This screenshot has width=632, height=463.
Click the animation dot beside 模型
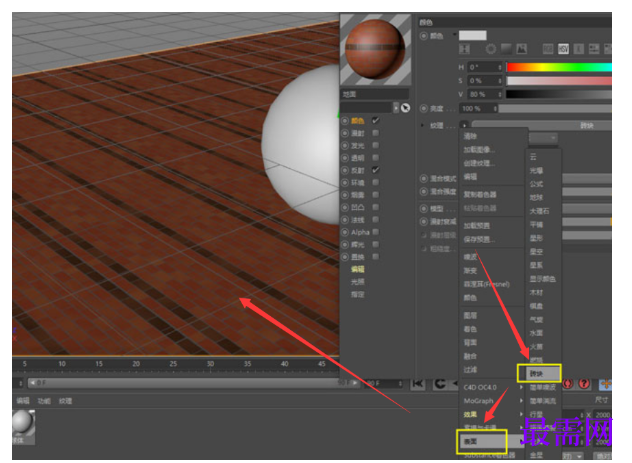[424, 208]
